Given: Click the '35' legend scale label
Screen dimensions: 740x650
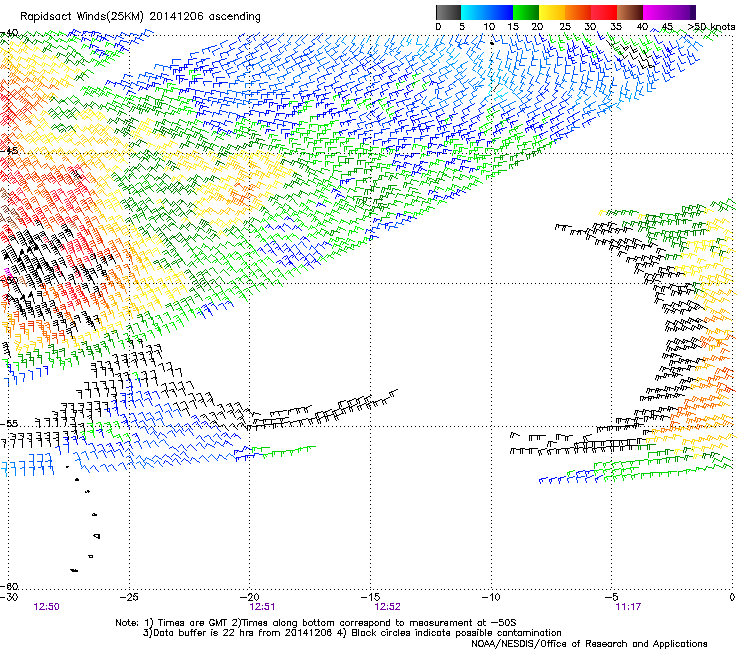Looking at the screenshot, I should click(x=616, y=26).
